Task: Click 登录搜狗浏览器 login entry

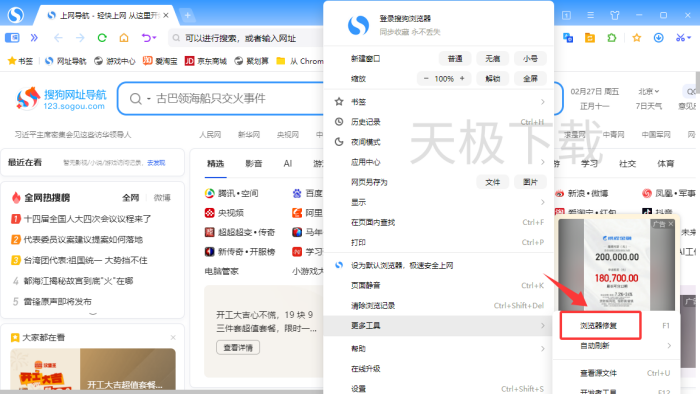Action: click(x=405, y=18)
